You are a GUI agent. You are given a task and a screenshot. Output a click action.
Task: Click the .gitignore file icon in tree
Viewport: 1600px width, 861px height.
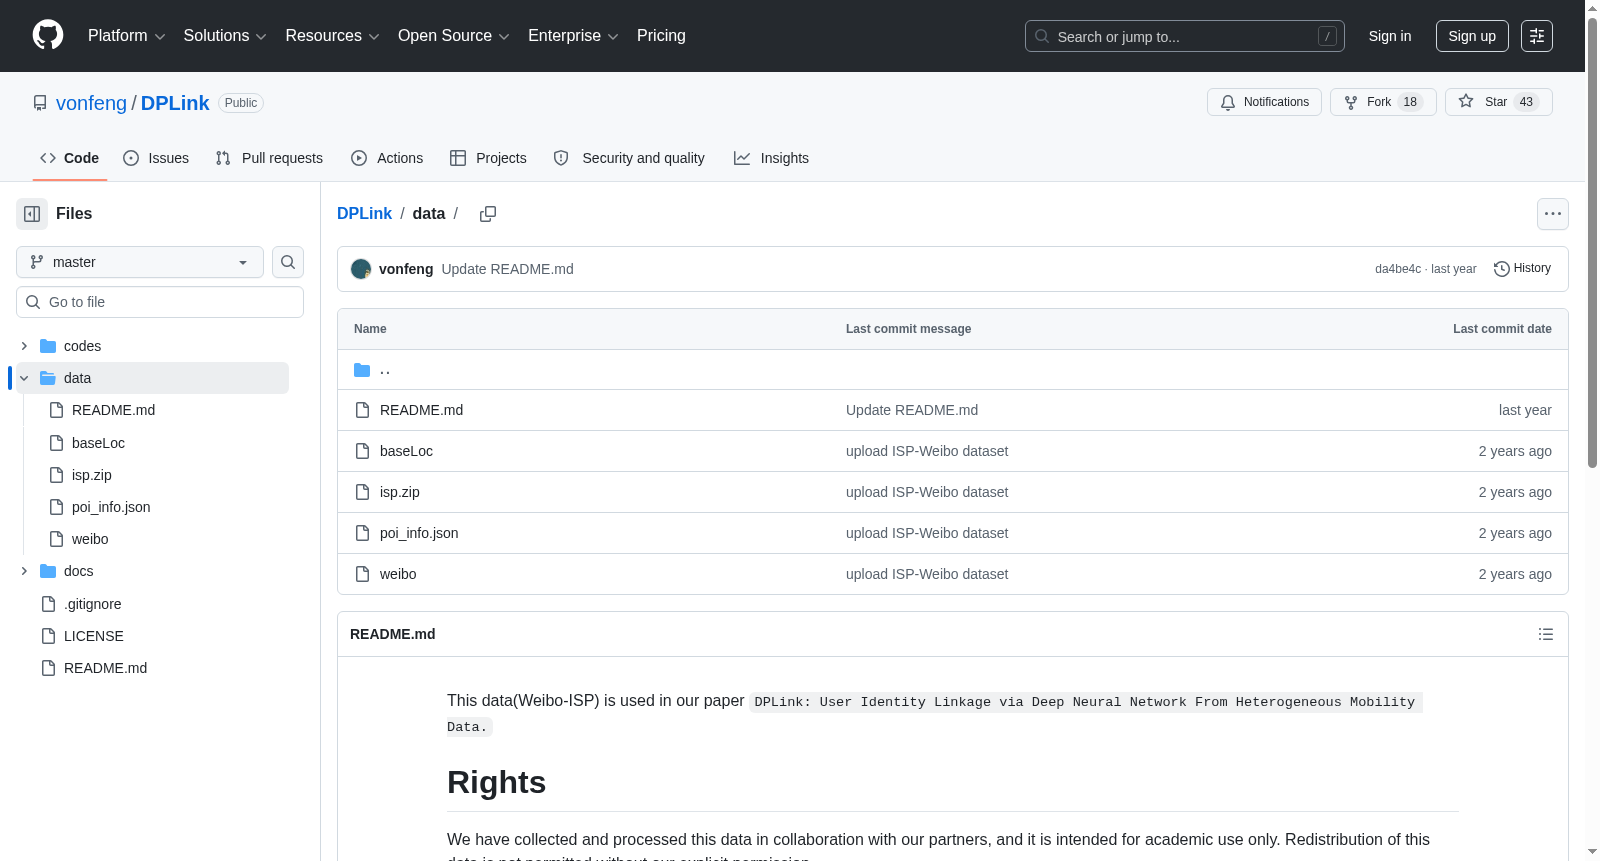click(x=48, y=604)
